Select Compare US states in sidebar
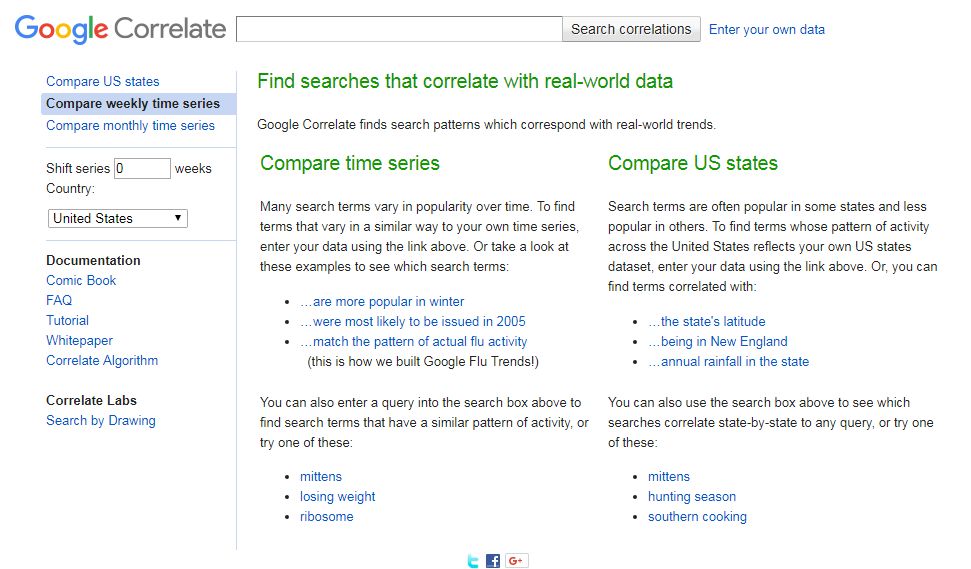Image resolution: width=971 pixels, height=569 pixels. pyautogui.click(x=103, y=81)
